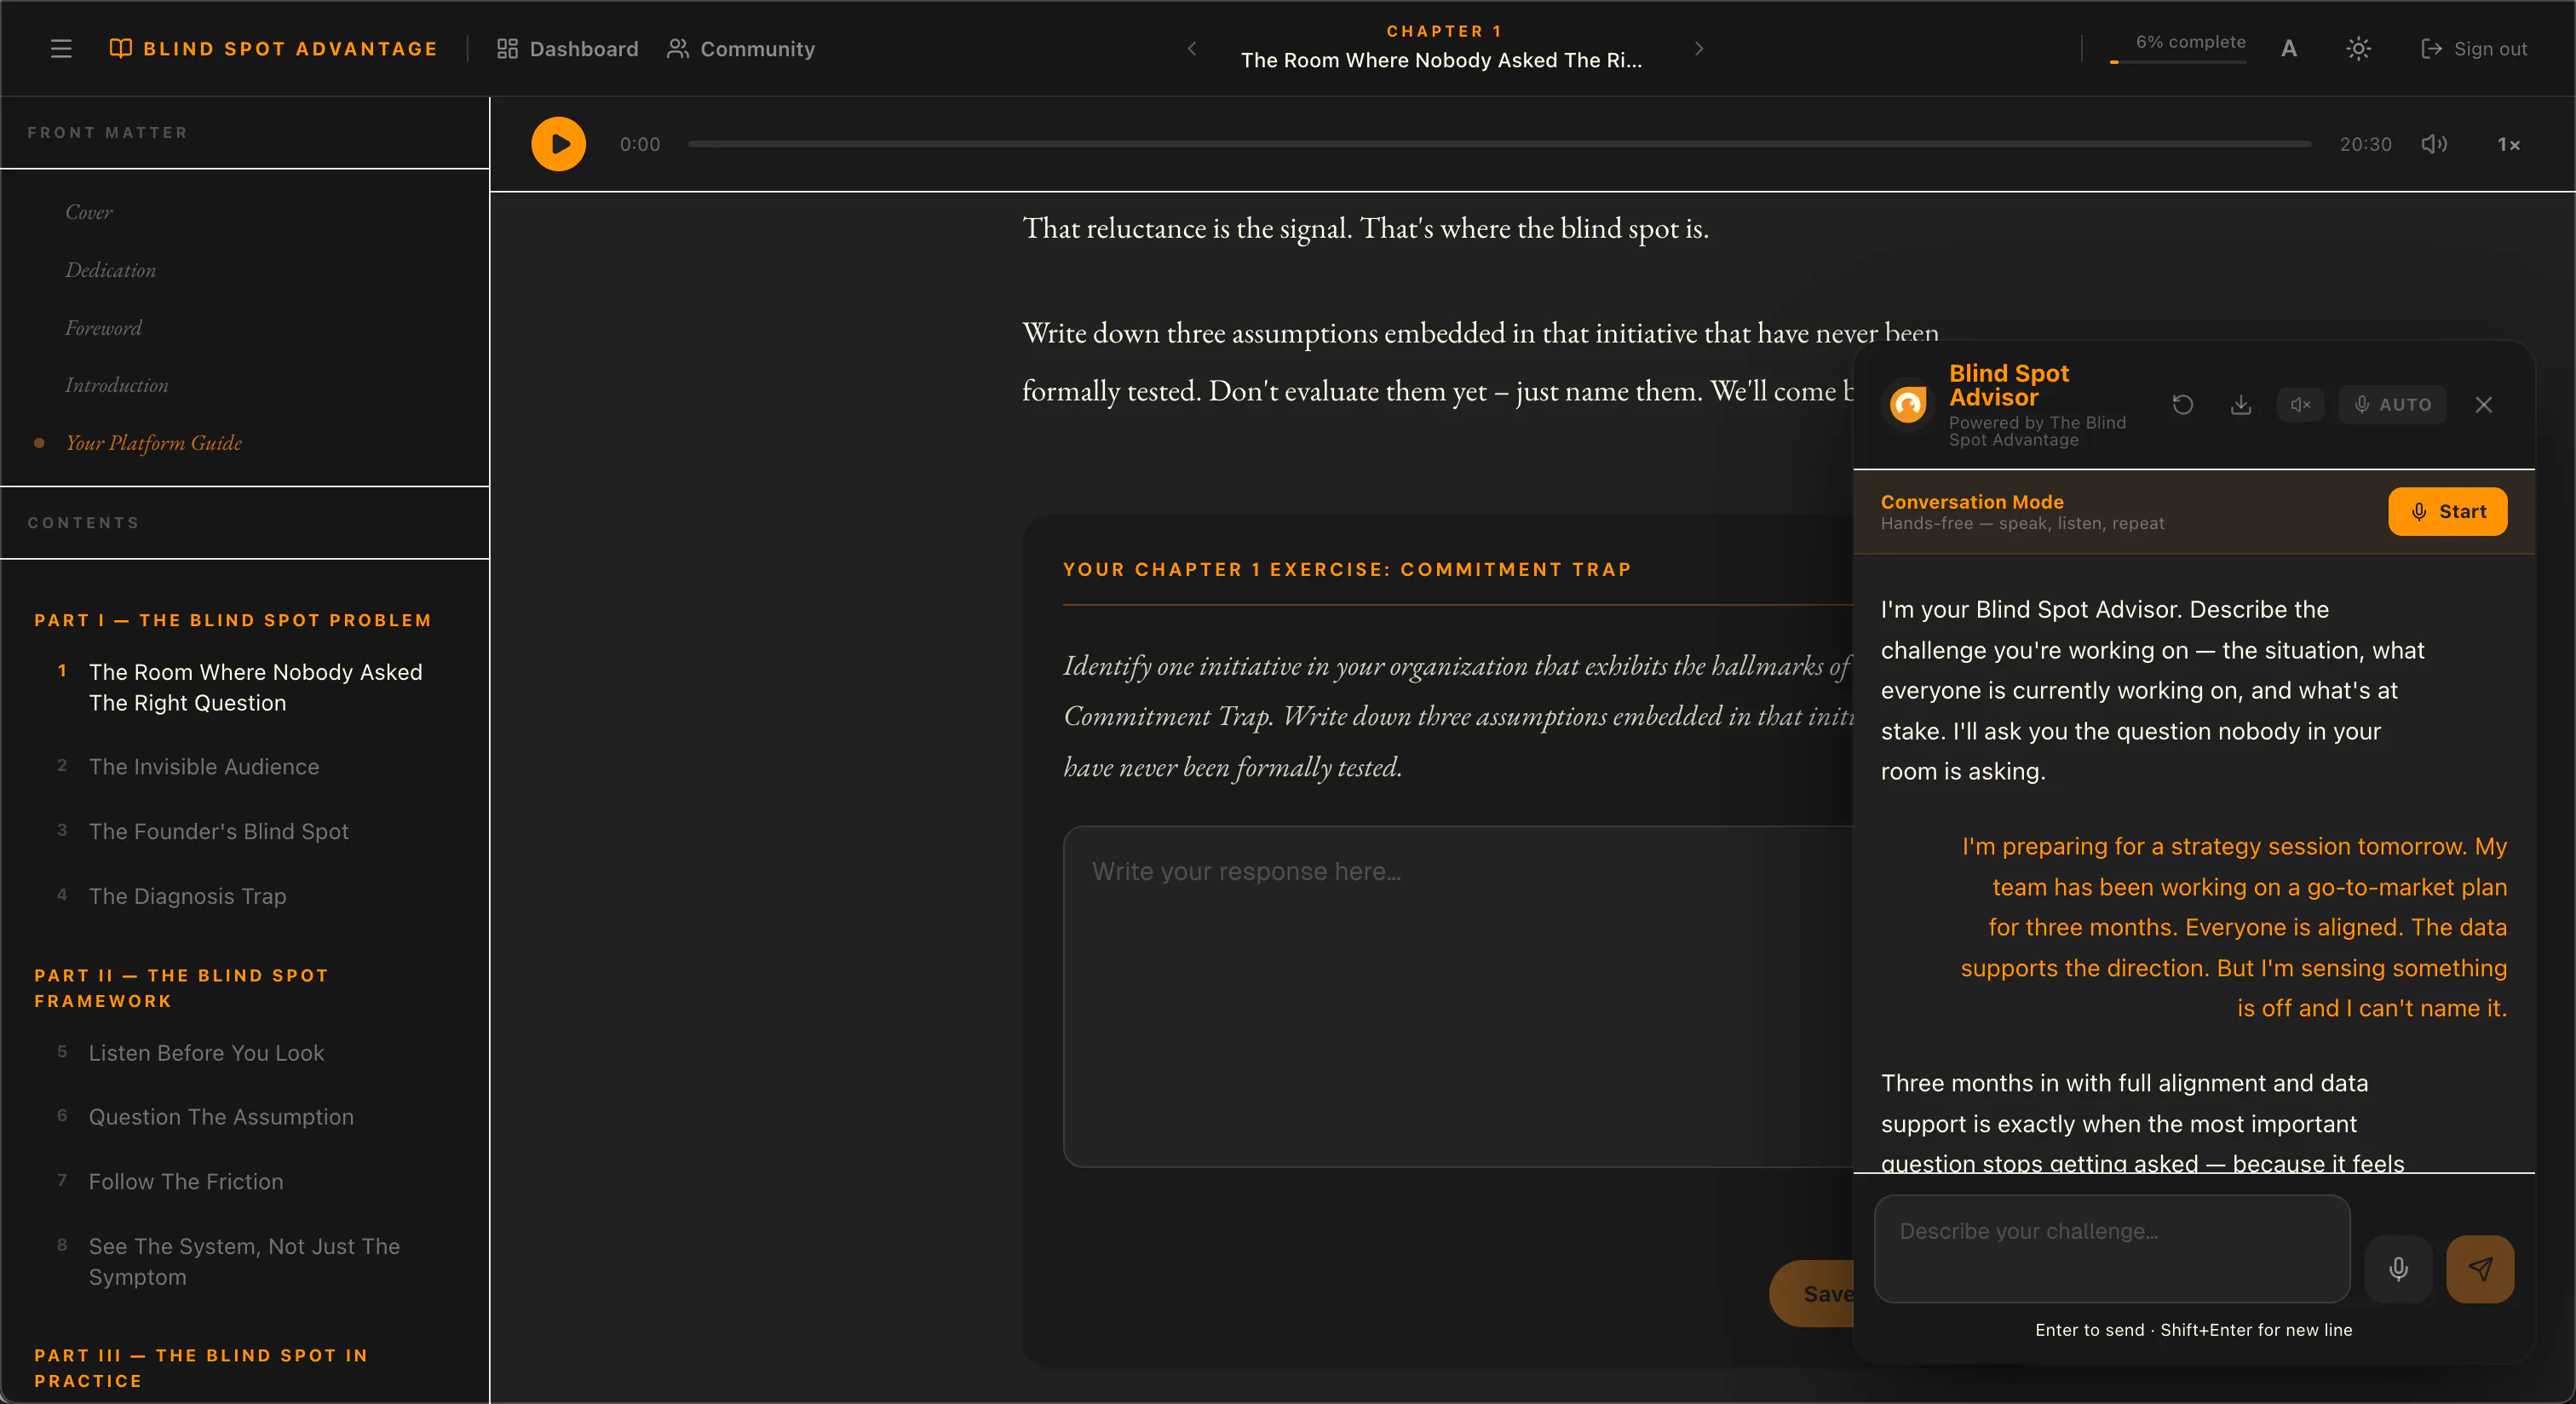The width and height of the screenshot is (2576, 1404).
Task: Mute the audio player volume
Action: pyautogui.click(x=2434, y=144)
